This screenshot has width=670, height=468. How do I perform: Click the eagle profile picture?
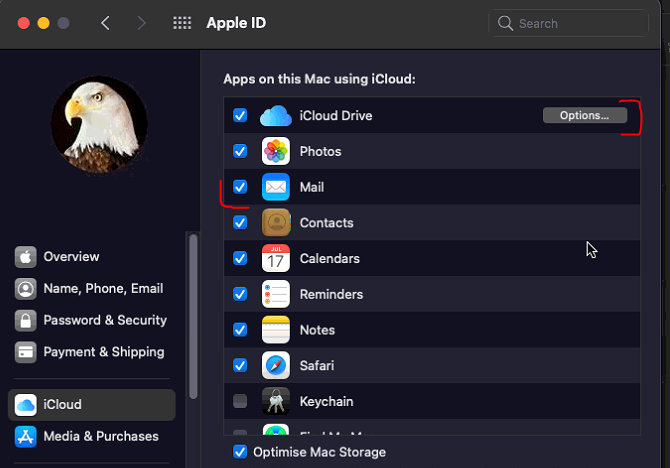click(99, 124)
